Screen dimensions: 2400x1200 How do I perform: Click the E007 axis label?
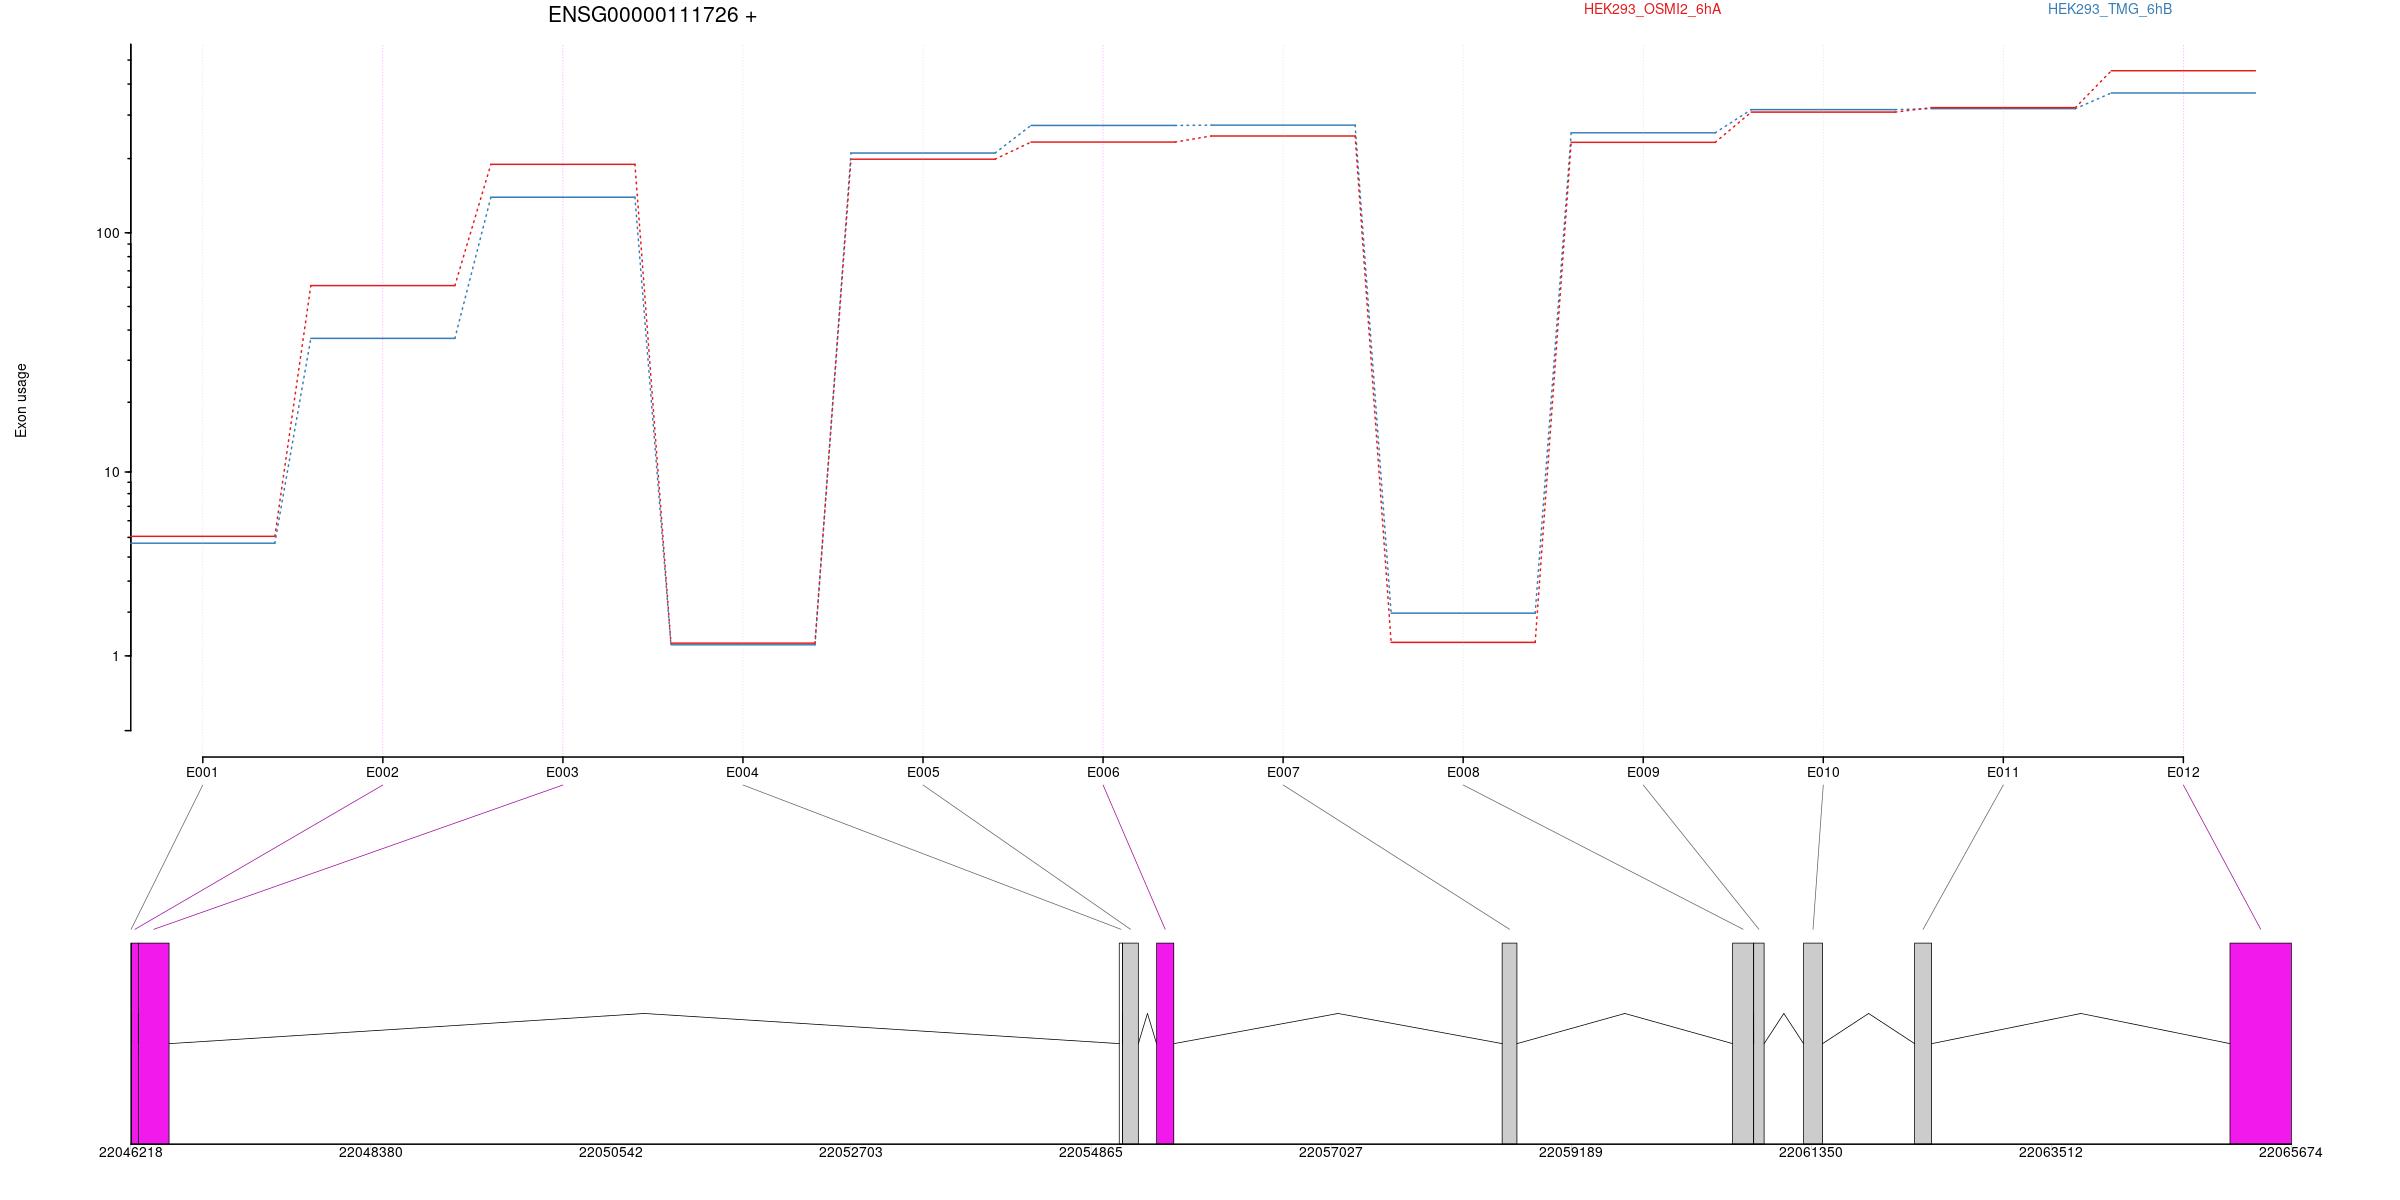click(1283, 772)
